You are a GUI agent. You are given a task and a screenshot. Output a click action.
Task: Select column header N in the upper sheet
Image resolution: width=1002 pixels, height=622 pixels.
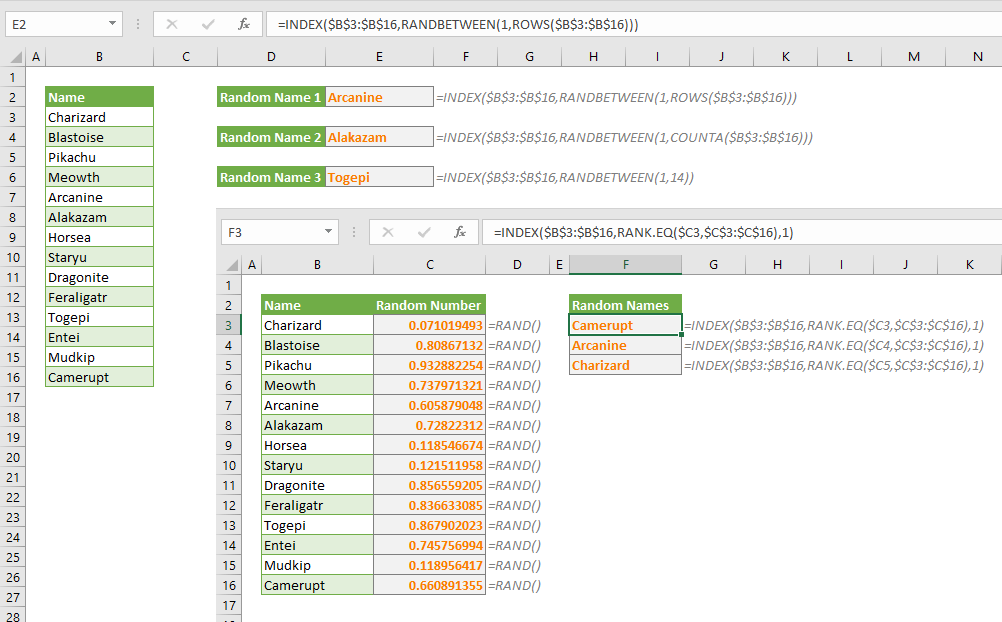(x=977, y=57)
